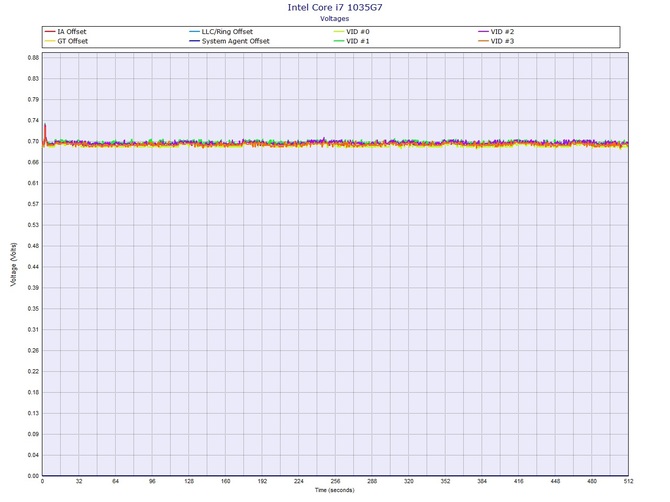
Task: Select the VID #3 legend entry
Action: [x=496, y=41]
